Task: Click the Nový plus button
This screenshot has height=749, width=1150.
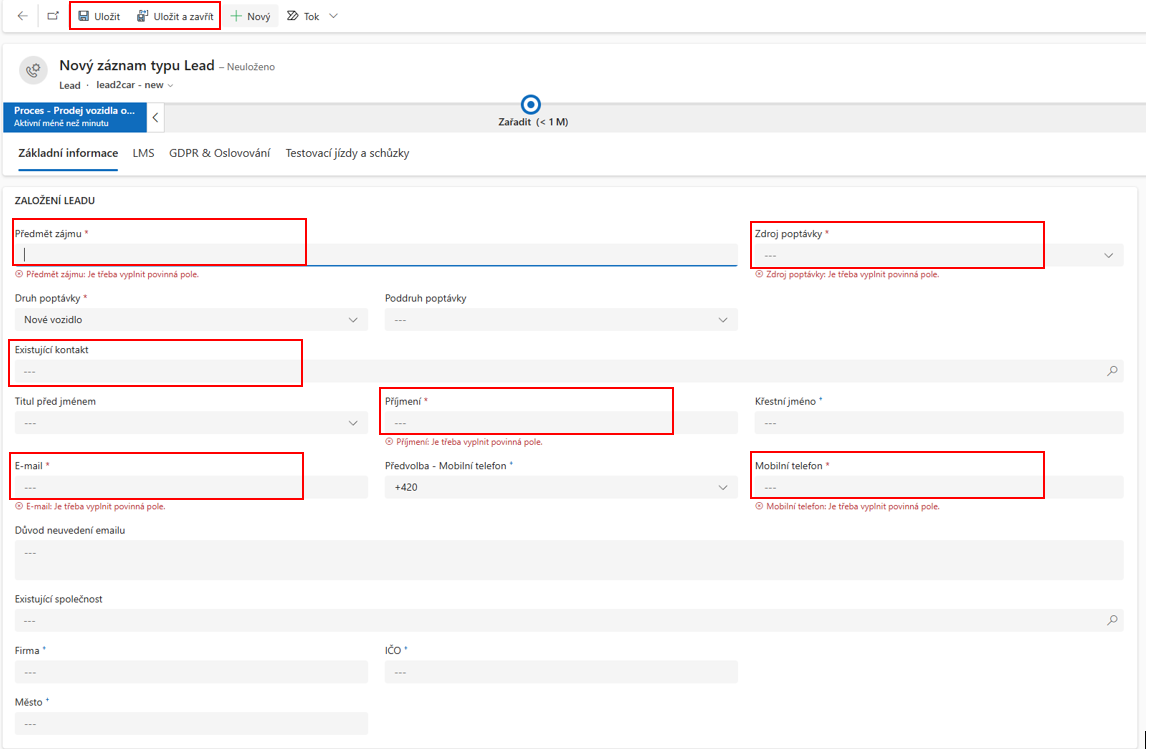Action: tap(250, 16)
